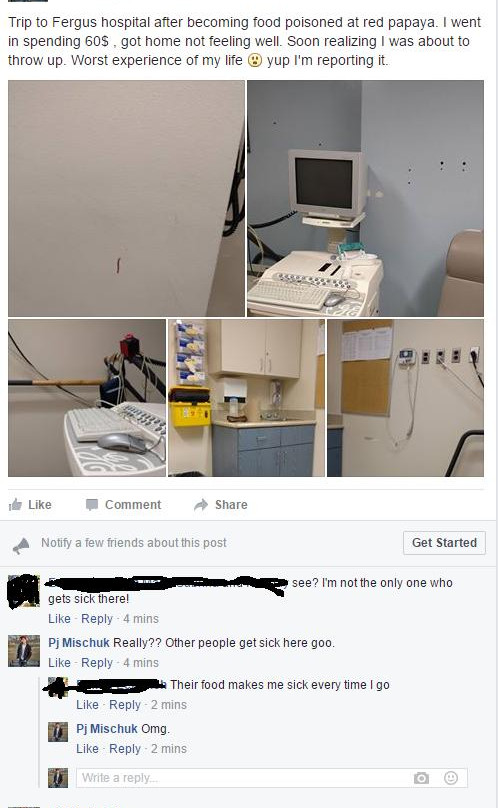
Task: Open the emoji smiley picker in reply box
Action: (x=451, y=778)
